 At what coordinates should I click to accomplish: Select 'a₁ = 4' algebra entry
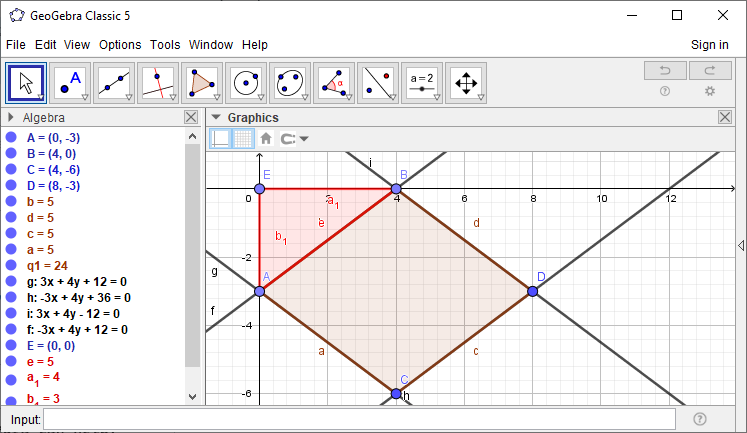43,379
